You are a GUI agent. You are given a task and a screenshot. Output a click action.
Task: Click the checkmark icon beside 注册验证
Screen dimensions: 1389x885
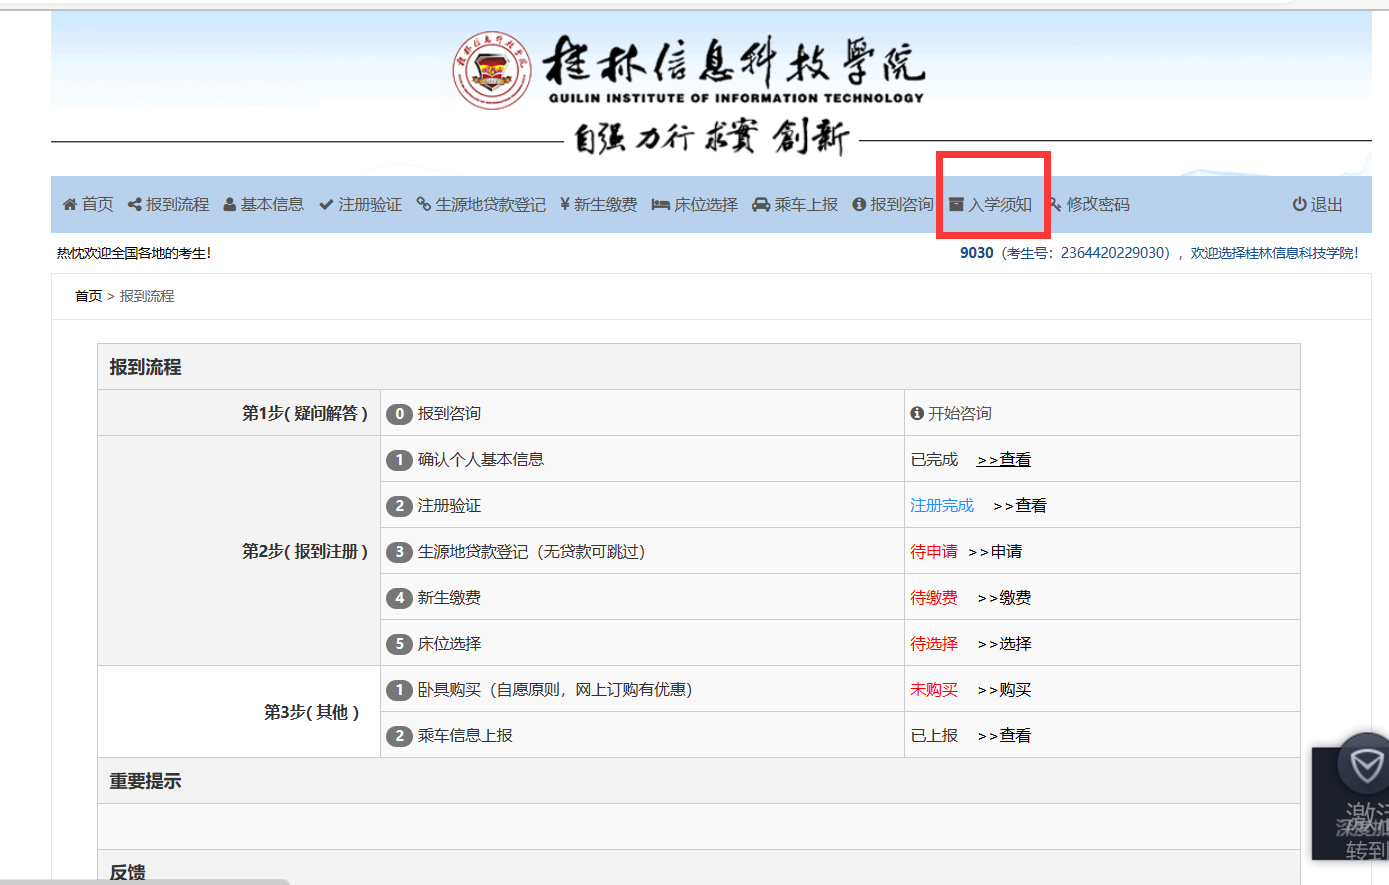[x=326, y=205]
